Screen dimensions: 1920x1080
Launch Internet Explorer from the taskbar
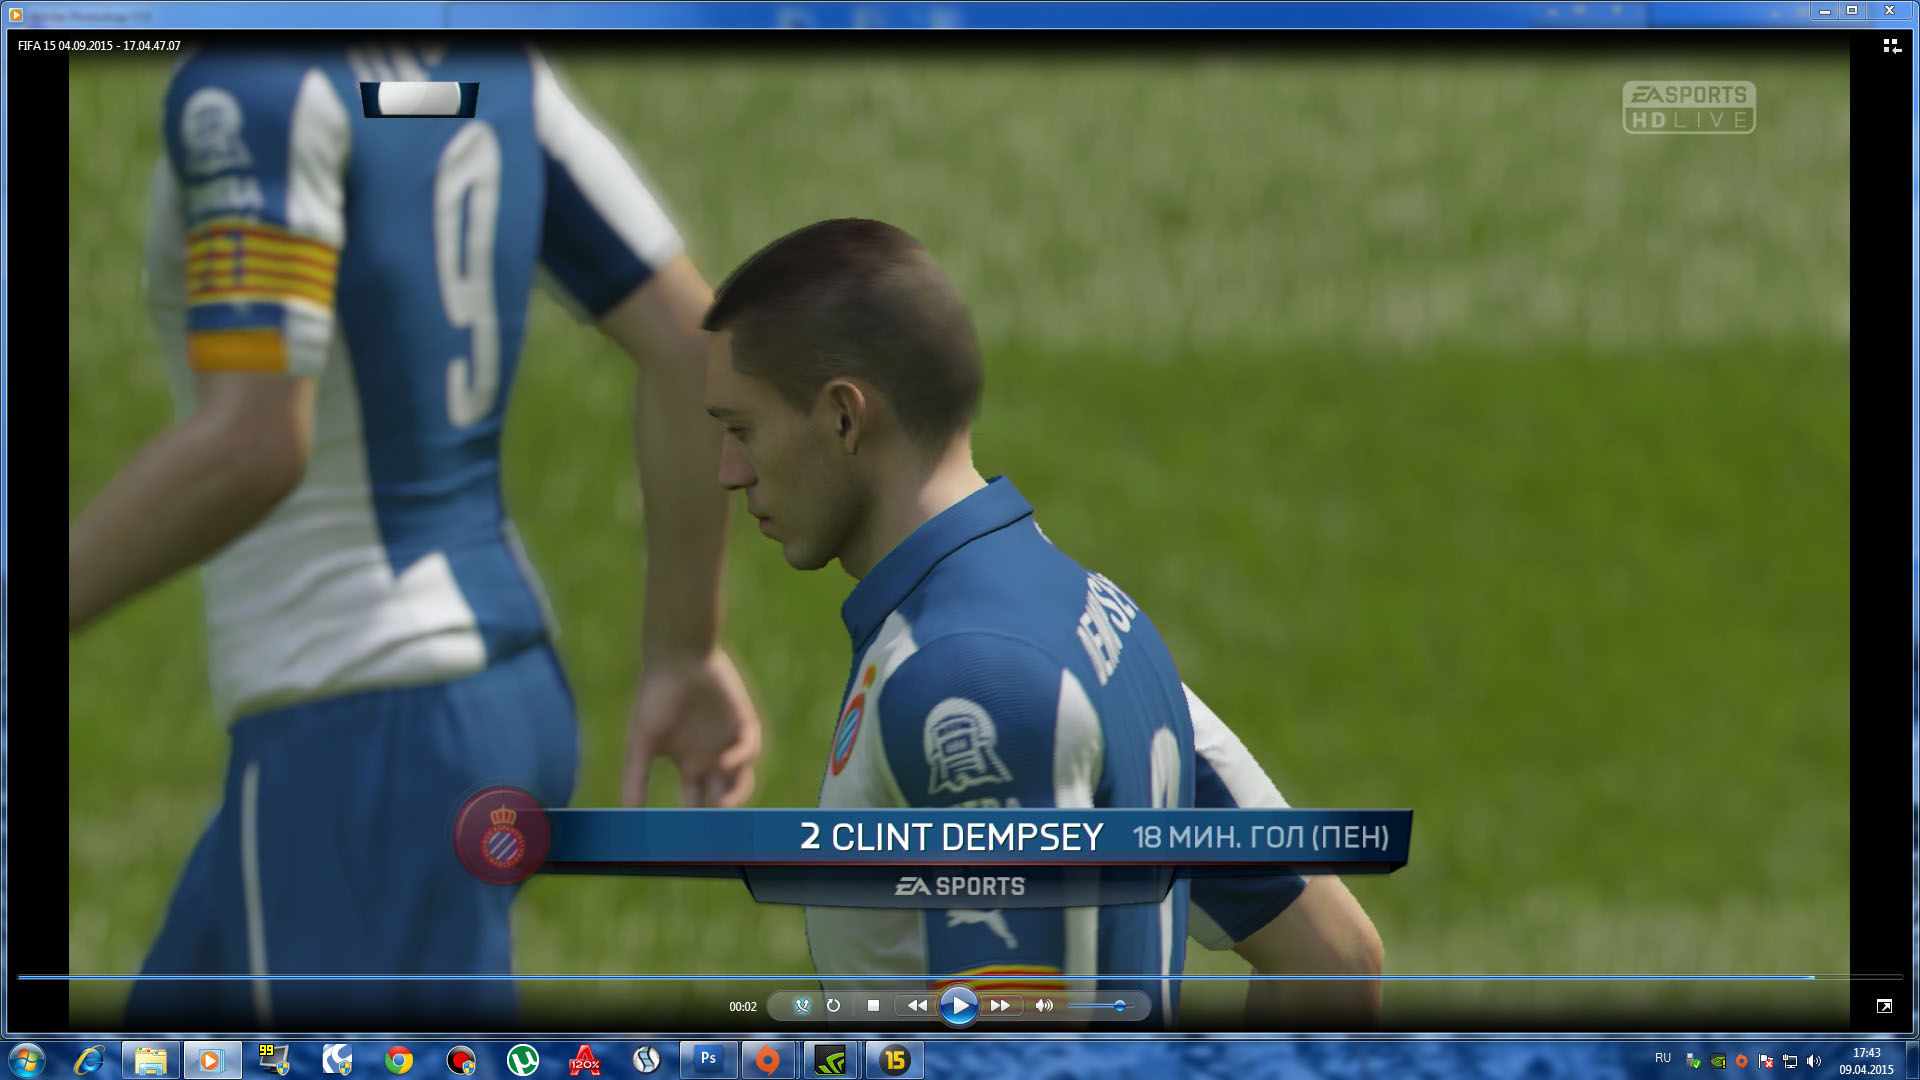pos(89,1060)
